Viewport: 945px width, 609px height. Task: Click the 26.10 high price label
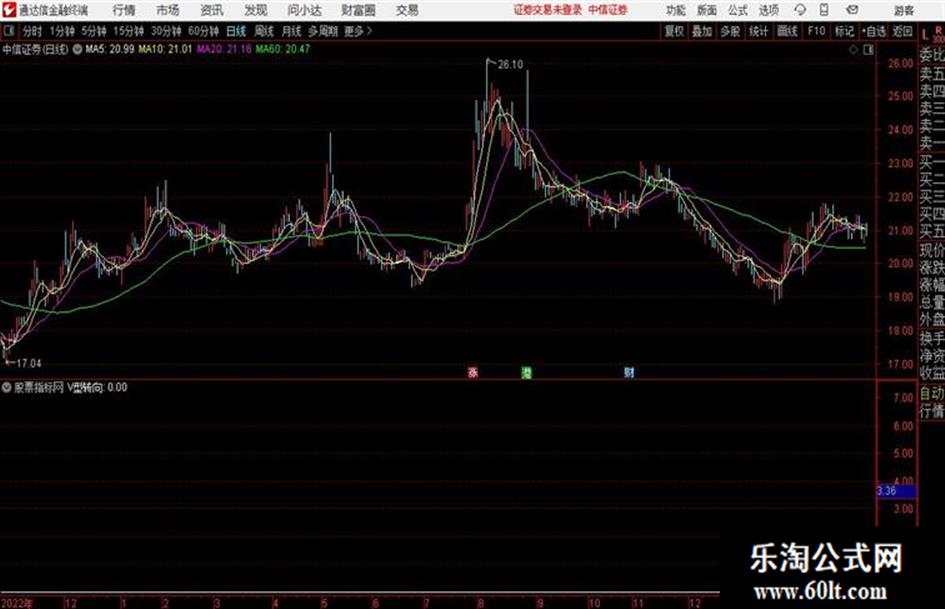[x=510, y=65]
